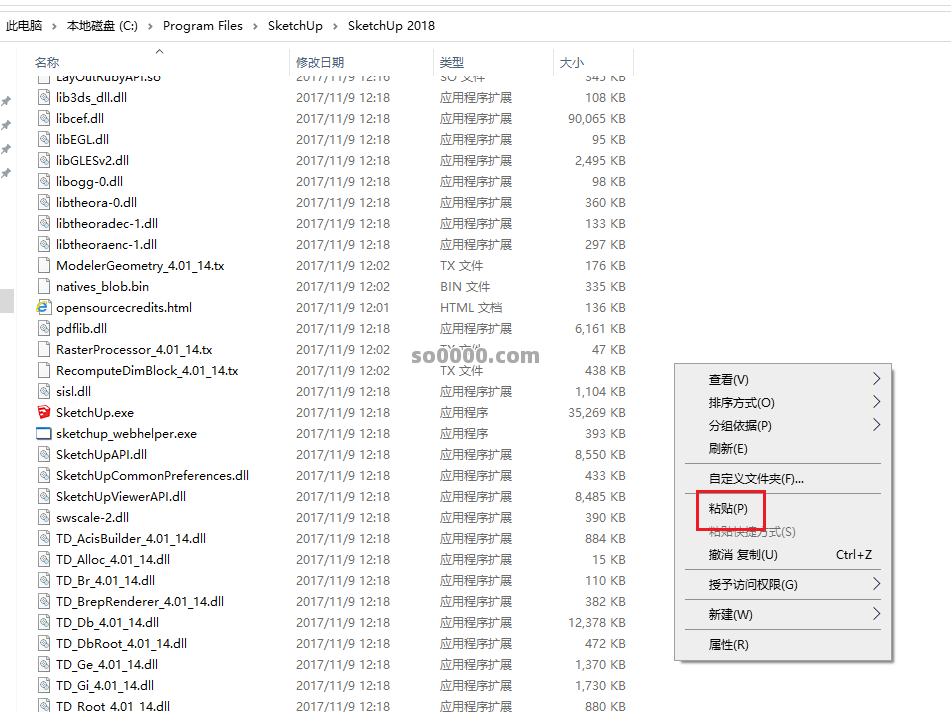The width and height of the screenshot is (951, 712).
Task: Expand the 新建(W) submenu arrow
Action: (x=876, y=614)
